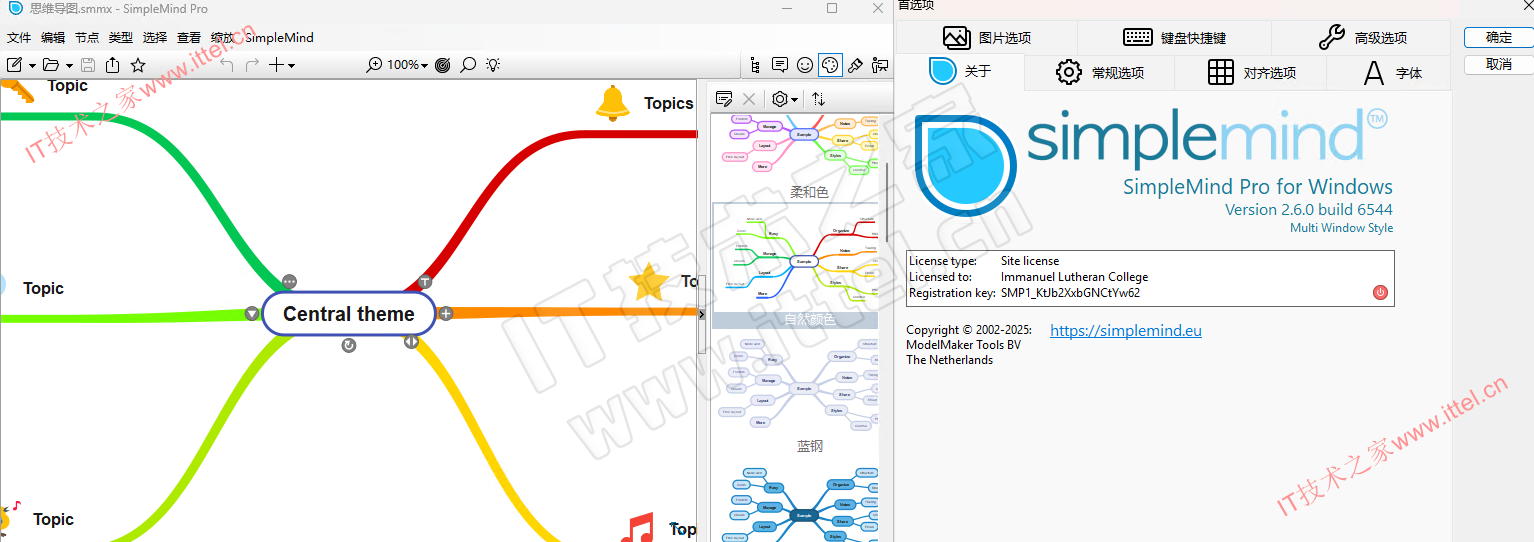Image resolution: width=1534 pixels, height=542 pixels.
Task: Click the search magnifier icon
Action: pos(467,65)
